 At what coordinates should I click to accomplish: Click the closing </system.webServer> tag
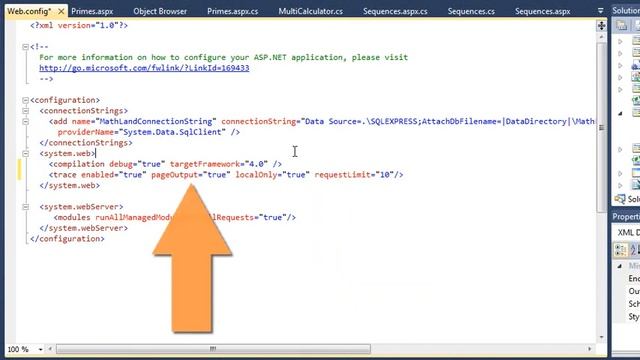84,228
